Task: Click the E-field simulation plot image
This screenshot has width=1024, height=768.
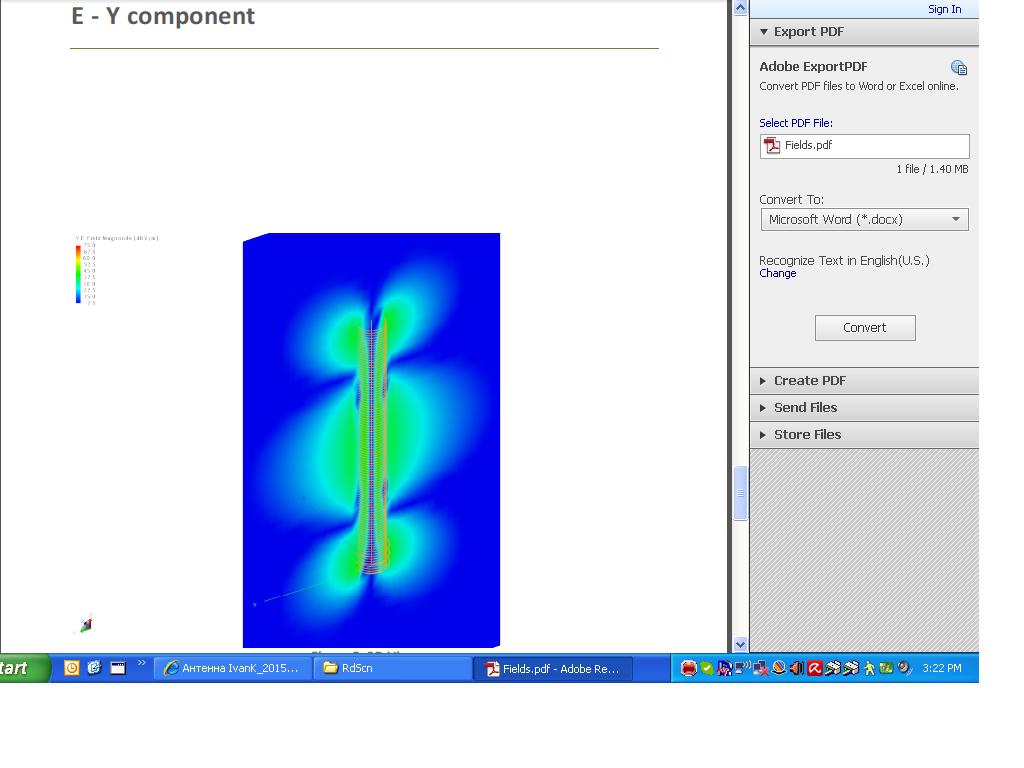Action: [x=371, y=440]
